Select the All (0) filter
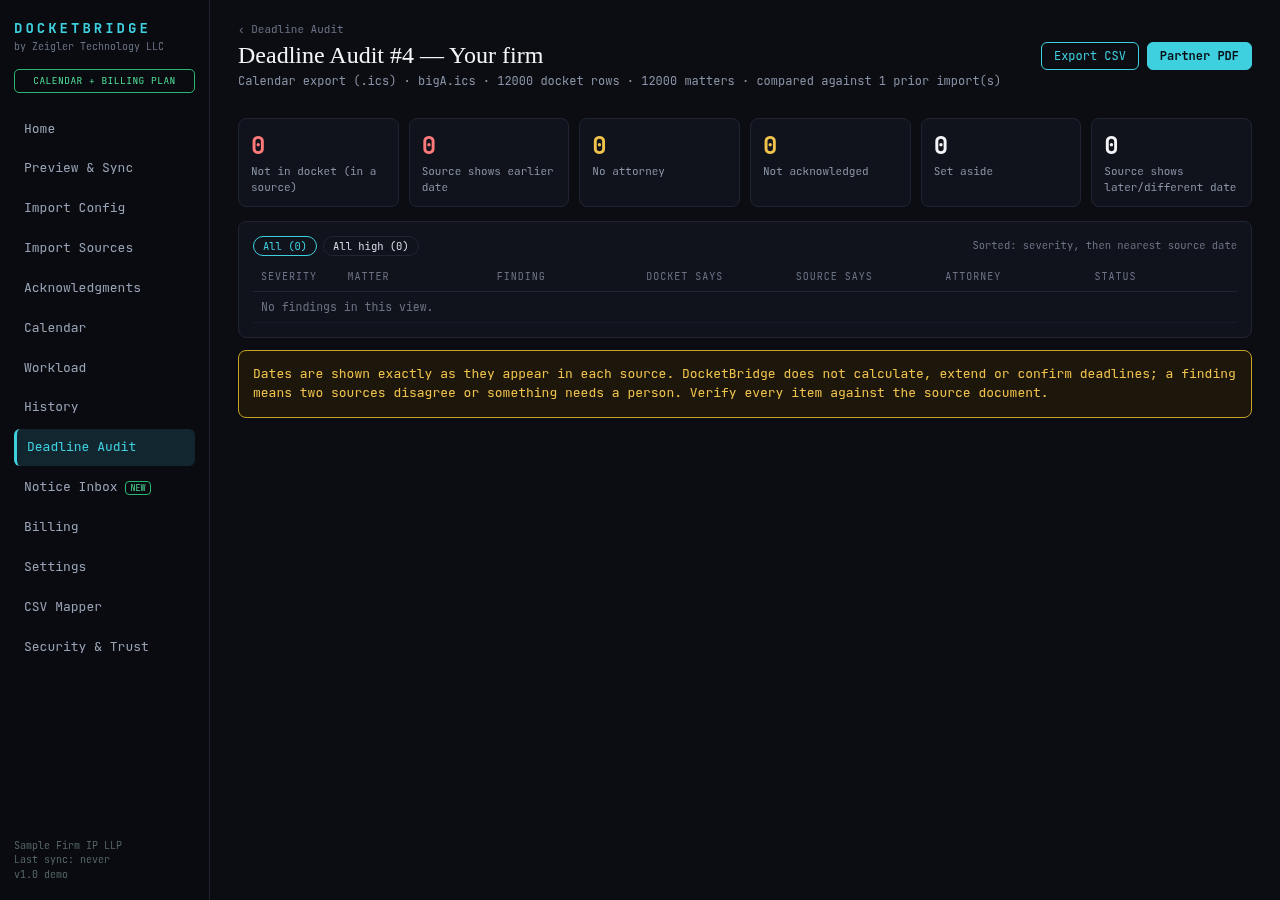The width and height of the screenshot is (1280, 900). pos(285,246)
